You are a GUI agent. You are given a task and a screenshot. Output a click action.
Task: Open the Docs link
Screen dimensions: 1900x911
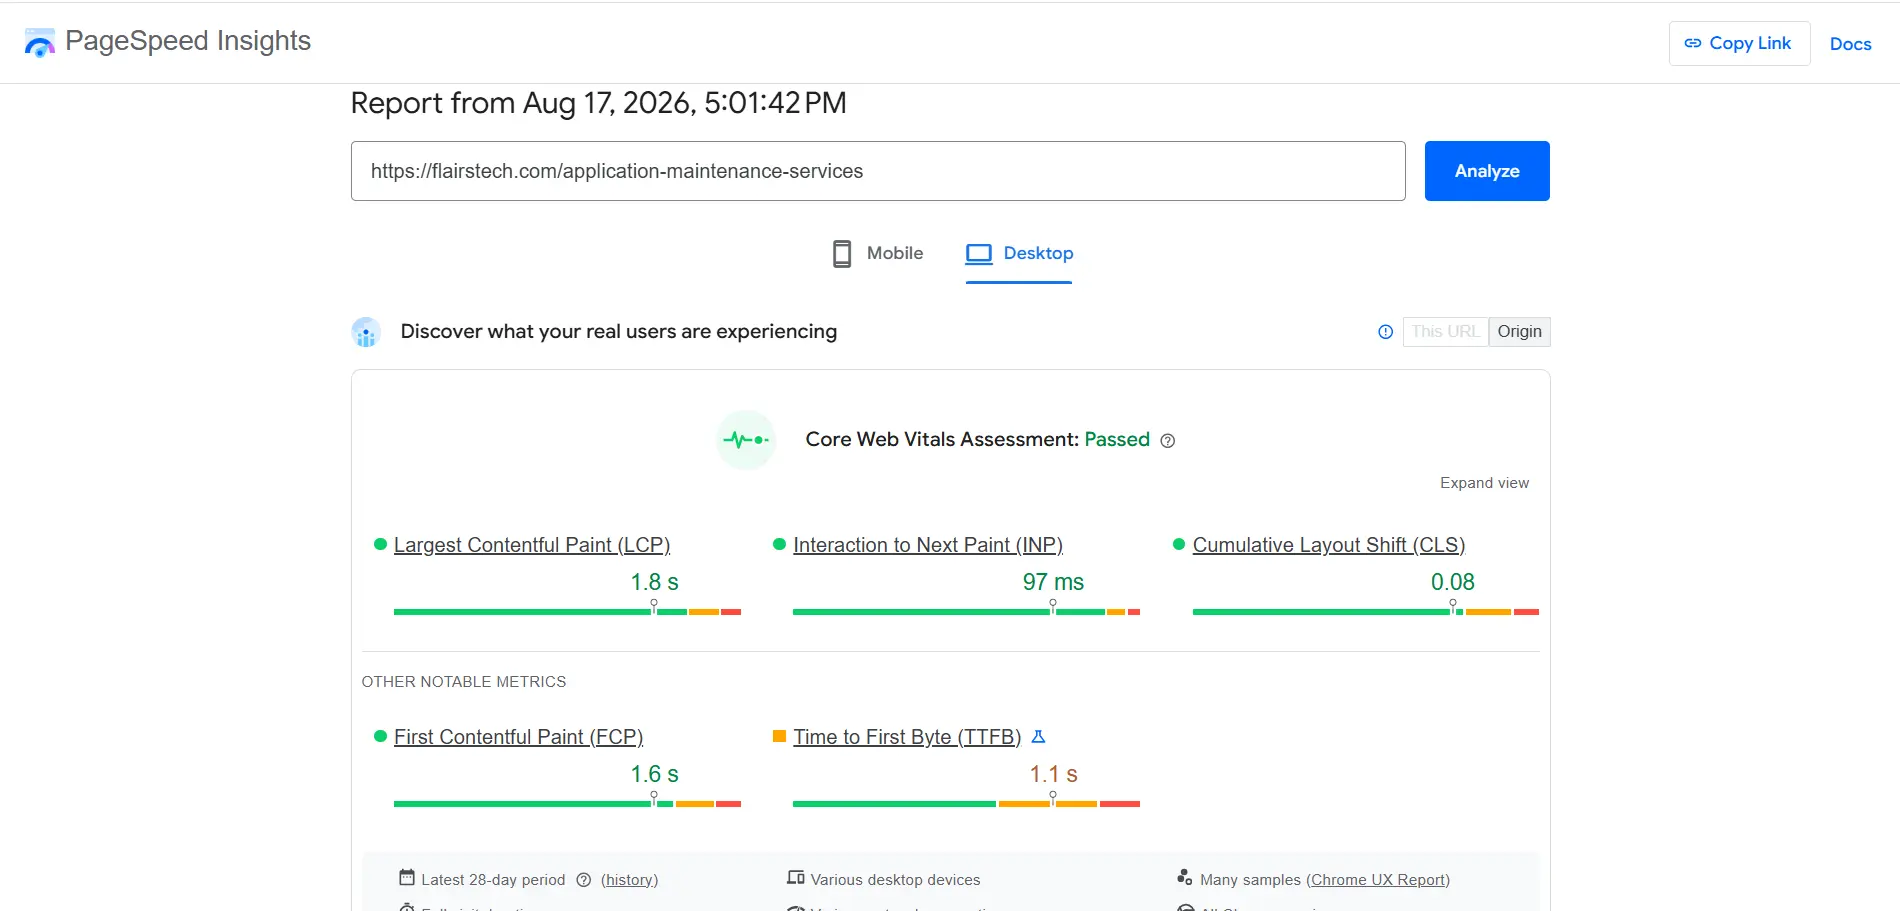(1850, 44)
